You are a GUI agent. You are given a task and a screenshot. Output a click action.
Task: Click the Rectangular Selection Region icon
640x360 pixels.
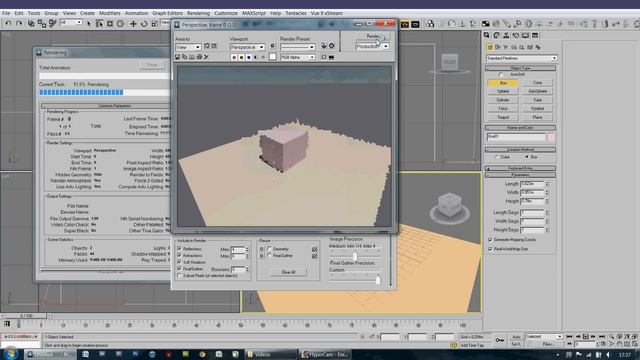[x=110, y=24]
